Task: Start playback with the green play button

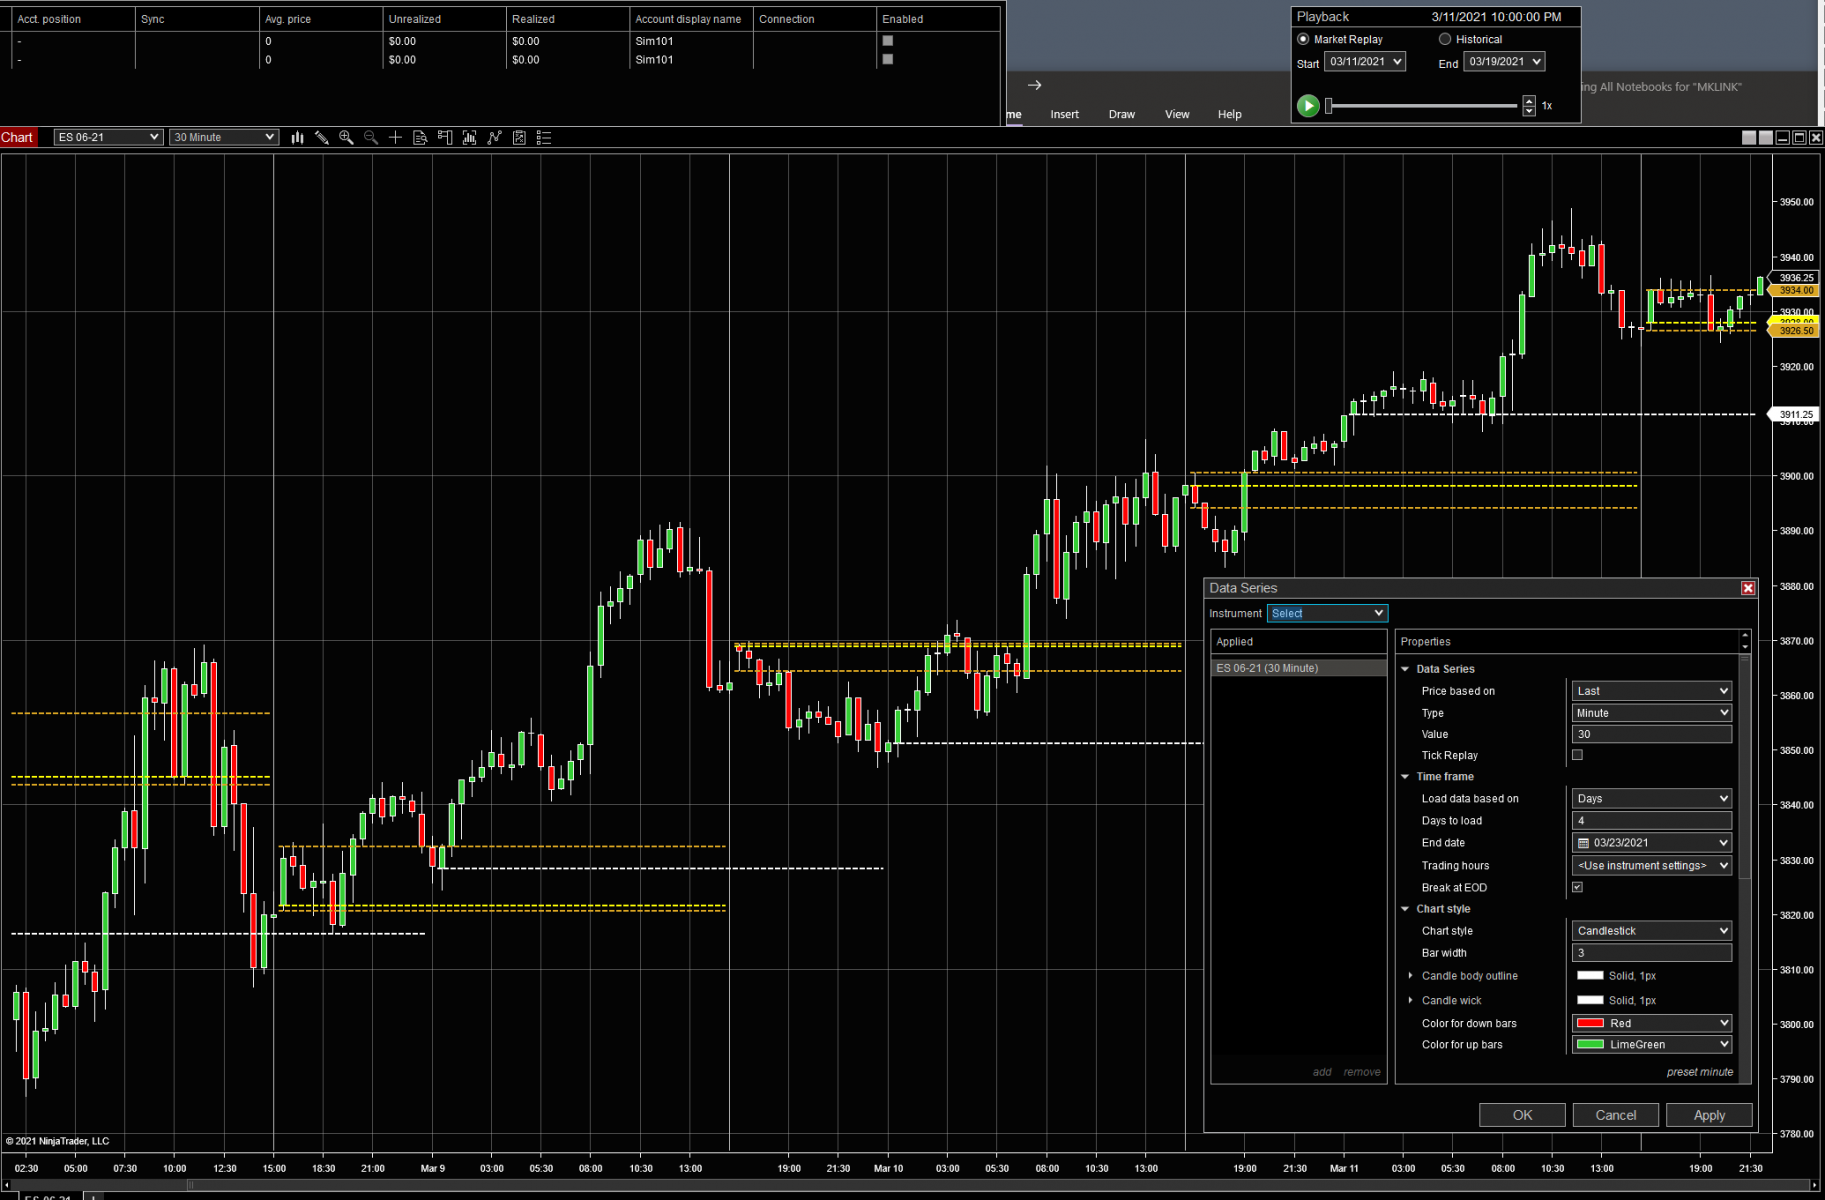Action: click(1308, 105)
